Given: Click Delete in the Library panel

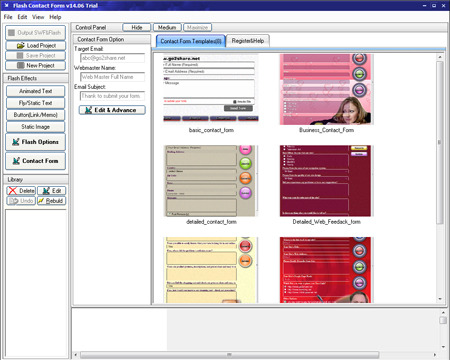Looking at the screenshot, I should (x=21, y=191).
